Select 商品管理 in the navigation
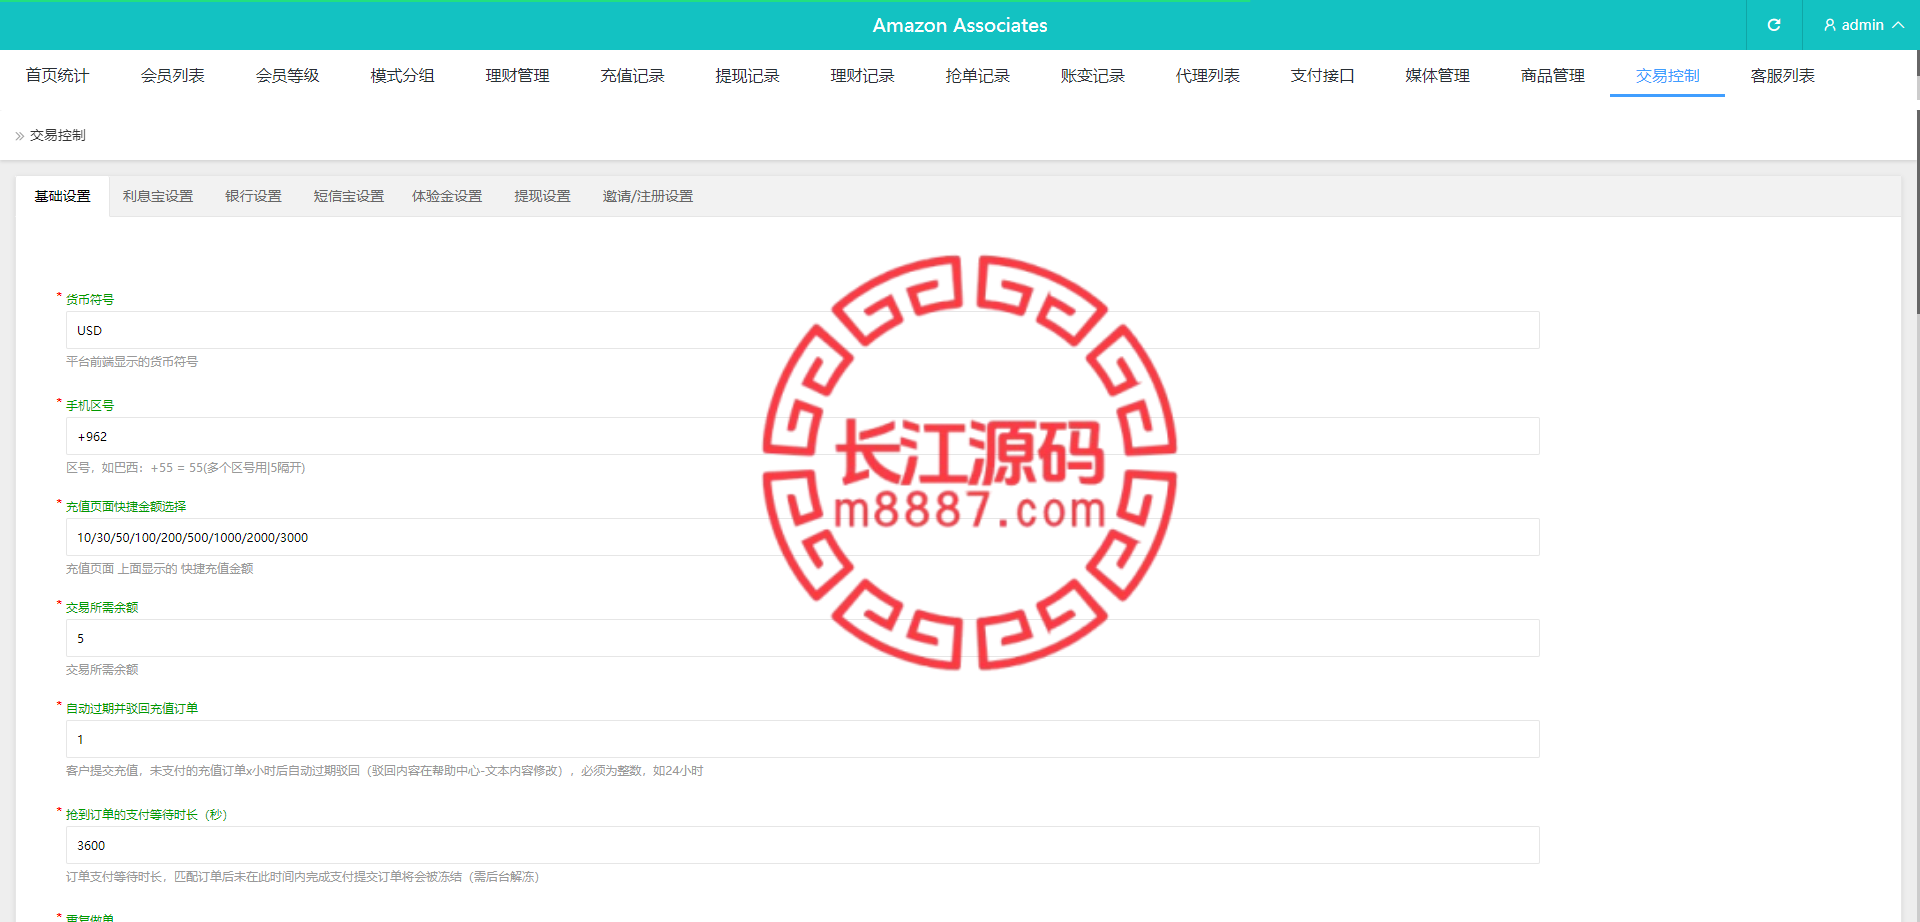Screen dimensions: 1920x922 1552,76
